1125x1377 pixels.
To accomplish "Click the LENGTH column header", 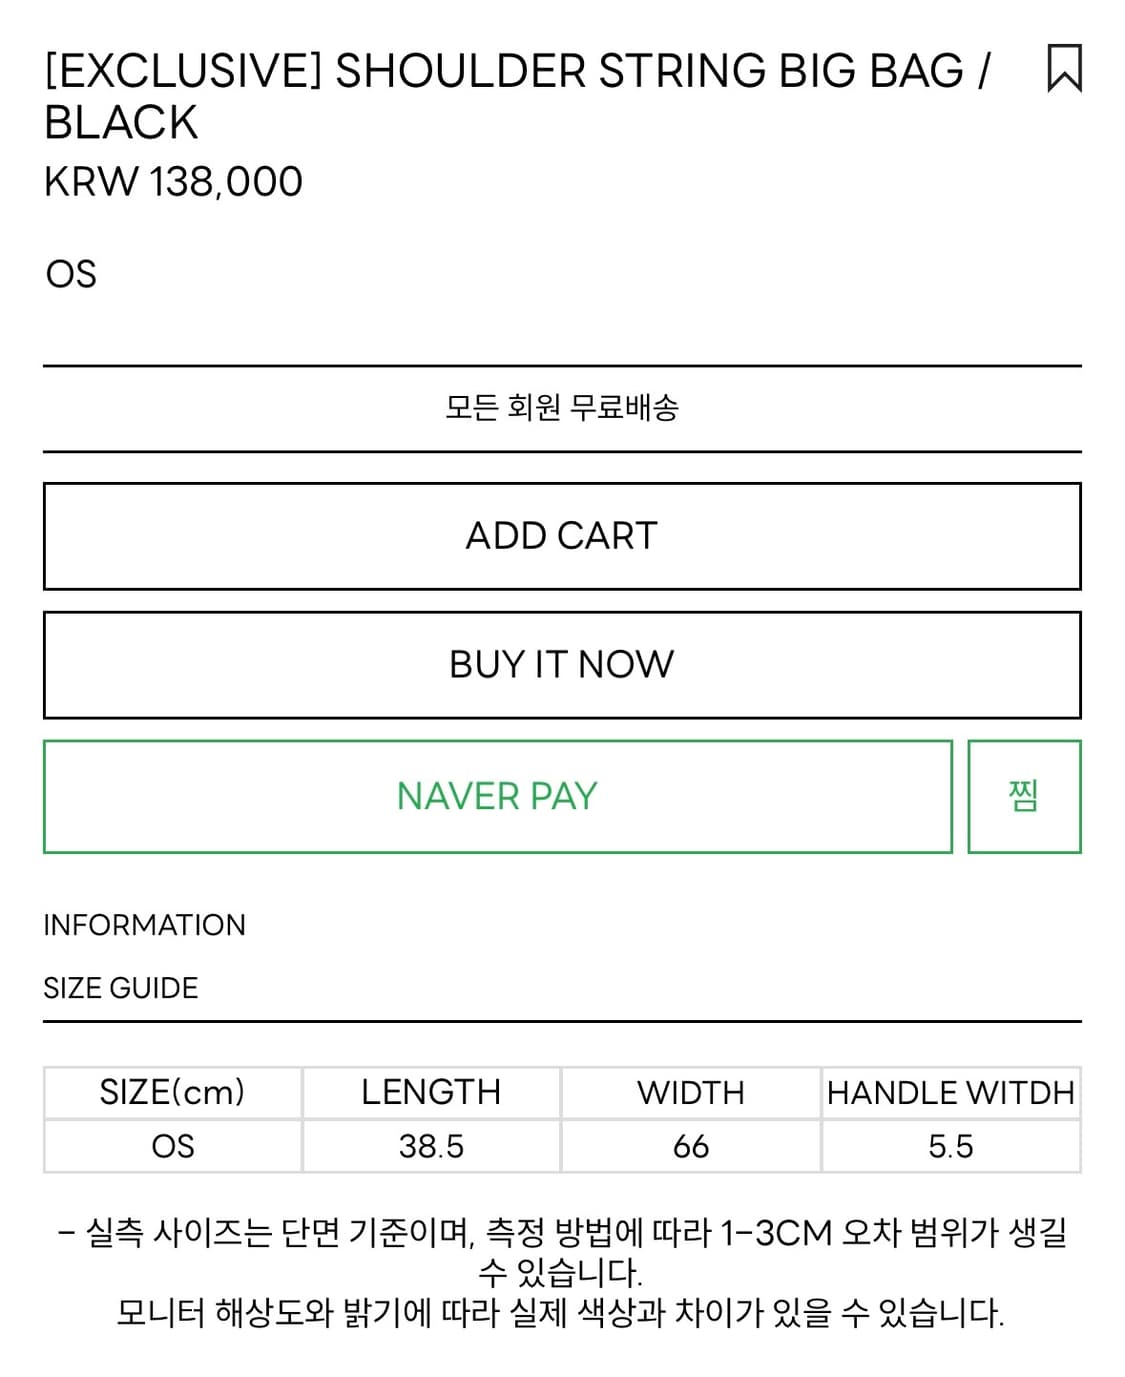I will (x=431, y=1092).
